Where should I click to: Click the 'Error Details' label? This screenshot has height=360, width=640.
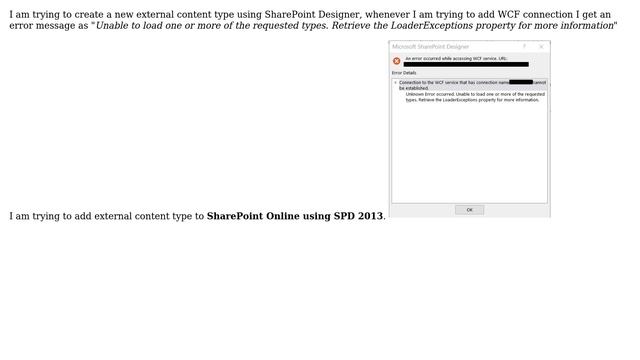(404, 73)
